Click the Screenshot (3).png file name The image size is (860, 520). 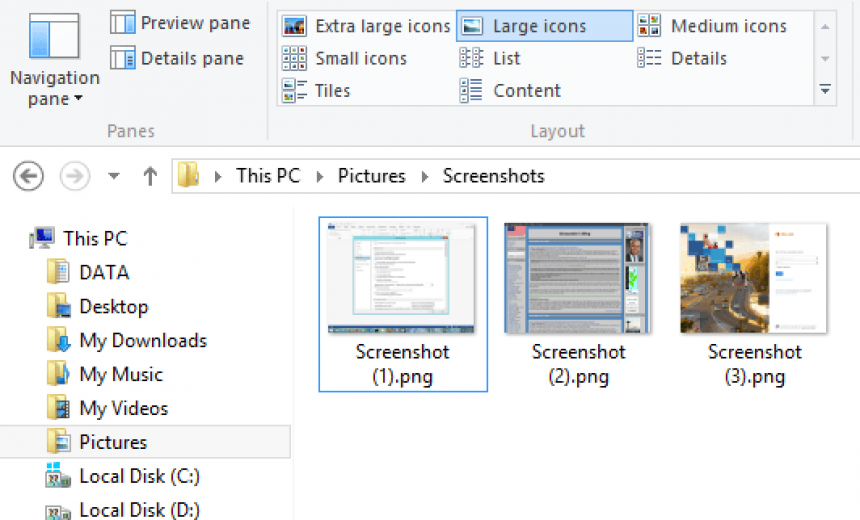click(x=755, y=364)
